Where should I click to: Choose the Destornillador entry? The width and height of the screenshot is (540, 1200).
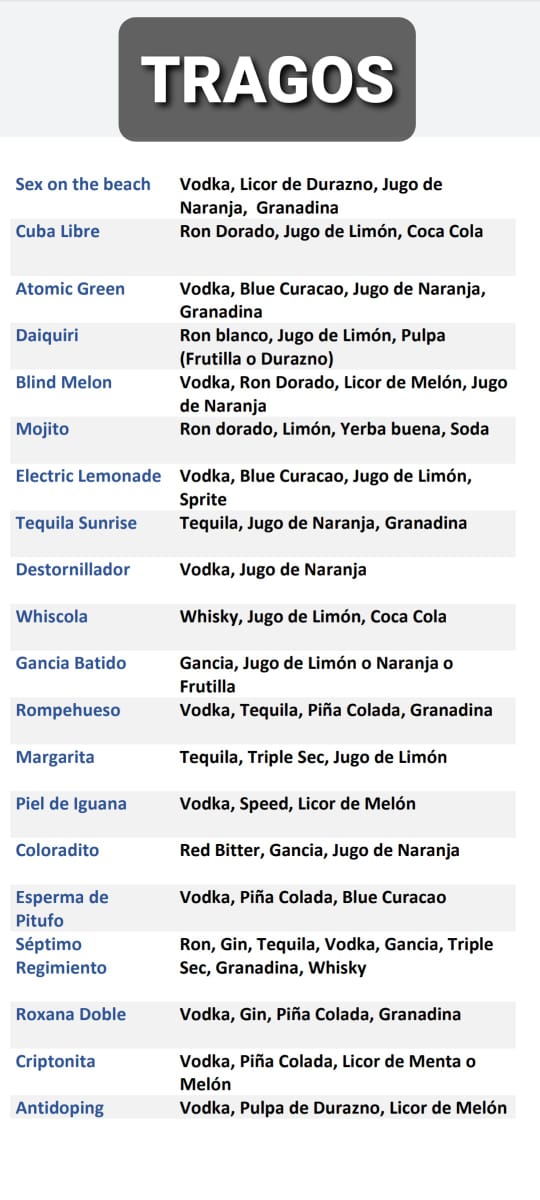[73, 569]
